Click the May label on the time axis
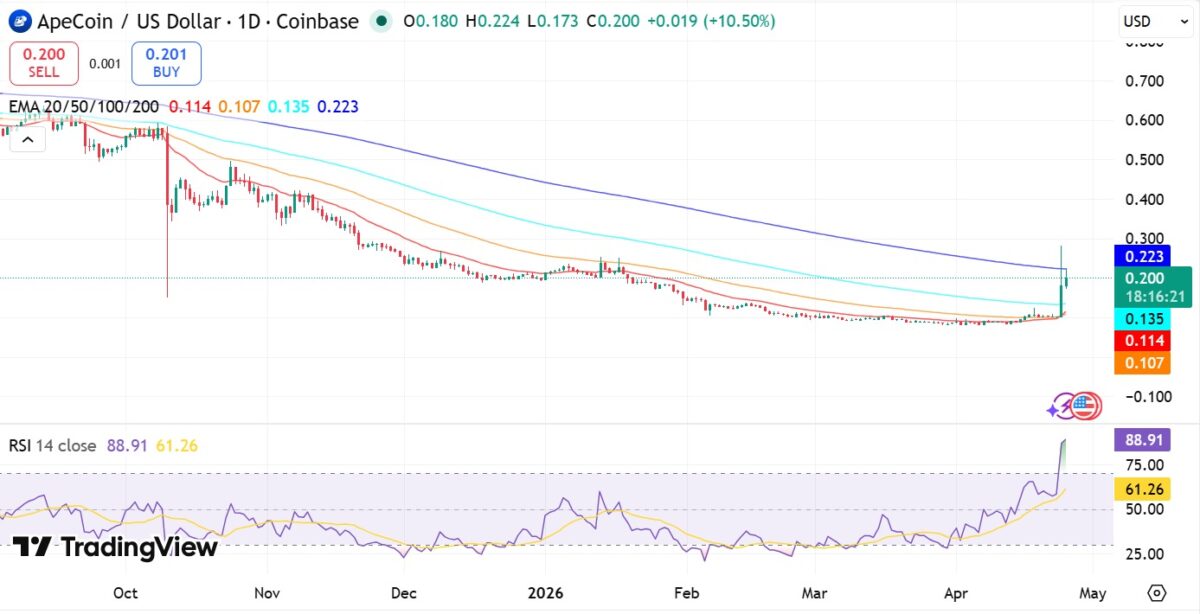The height and width of the screenshot is (614, 1200). tap(1092, 592)
